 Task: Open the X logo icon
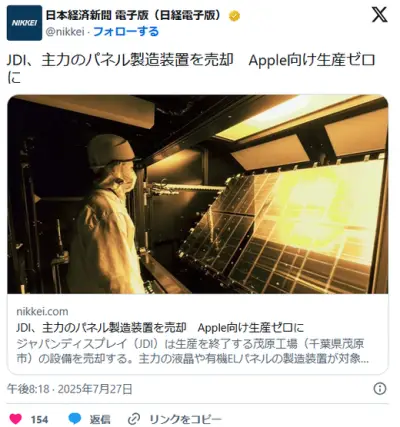[x=379, y=15]
